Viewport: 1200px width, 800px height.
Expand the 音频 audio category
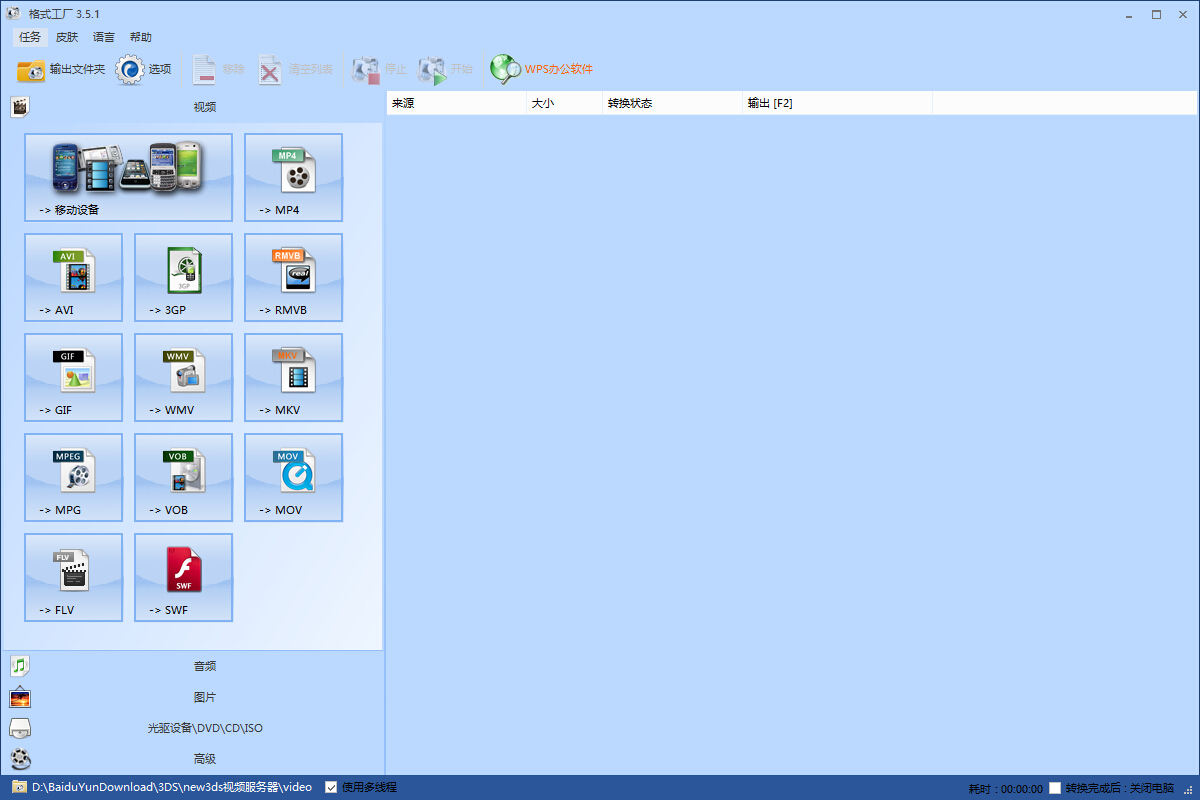click(x=193, y=666)
